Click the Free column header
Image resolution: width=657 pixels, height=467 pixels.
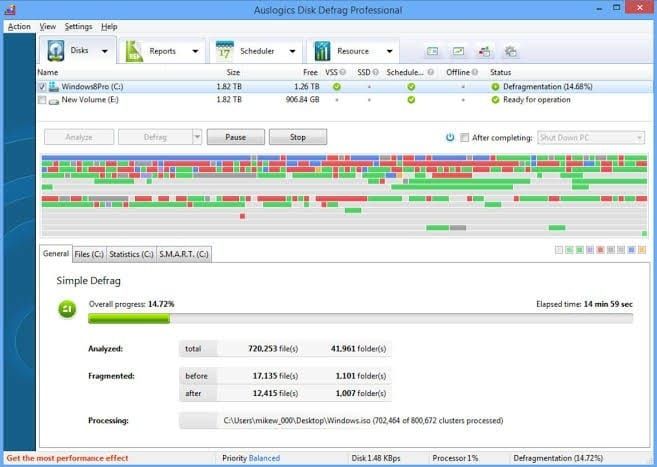pos(310,72)
